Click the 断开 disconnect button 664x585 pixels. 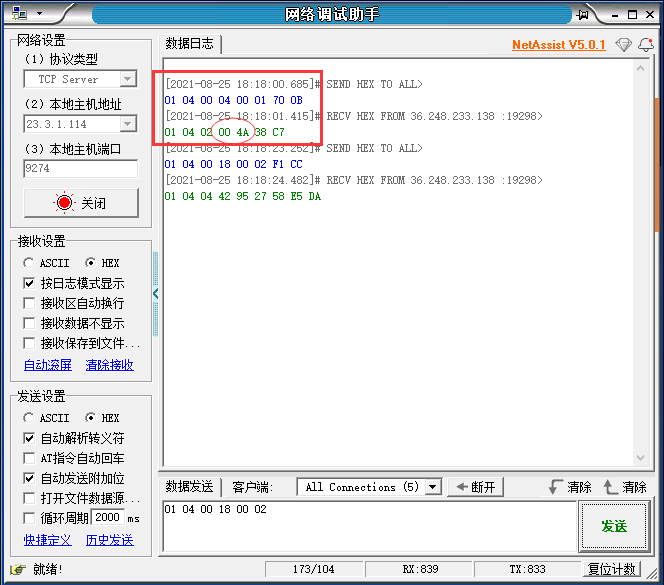tap(476, 487)
